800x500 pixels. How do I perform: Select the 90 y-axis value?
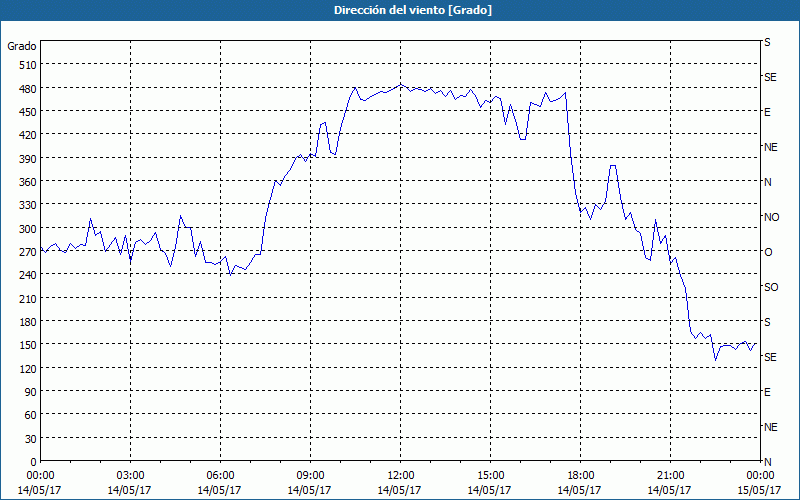click(x=31, y=391)
